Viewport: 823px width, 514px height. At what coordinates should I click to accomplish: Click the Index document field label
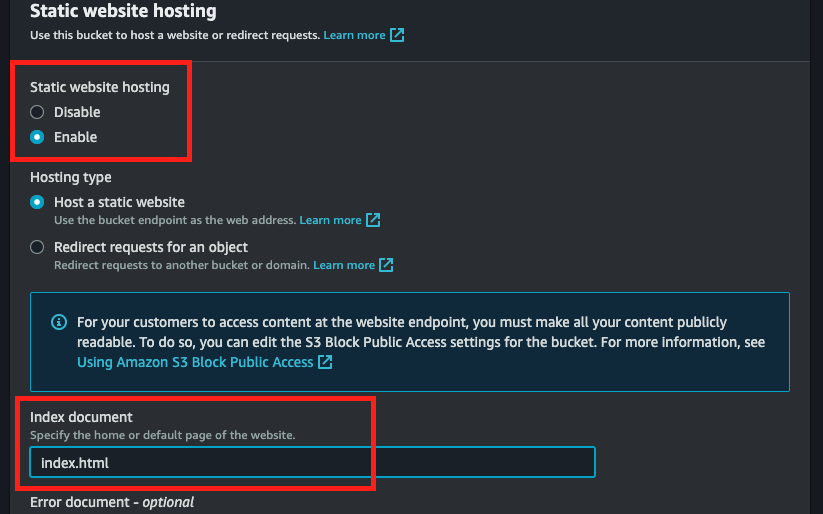[x=81, y=416]
